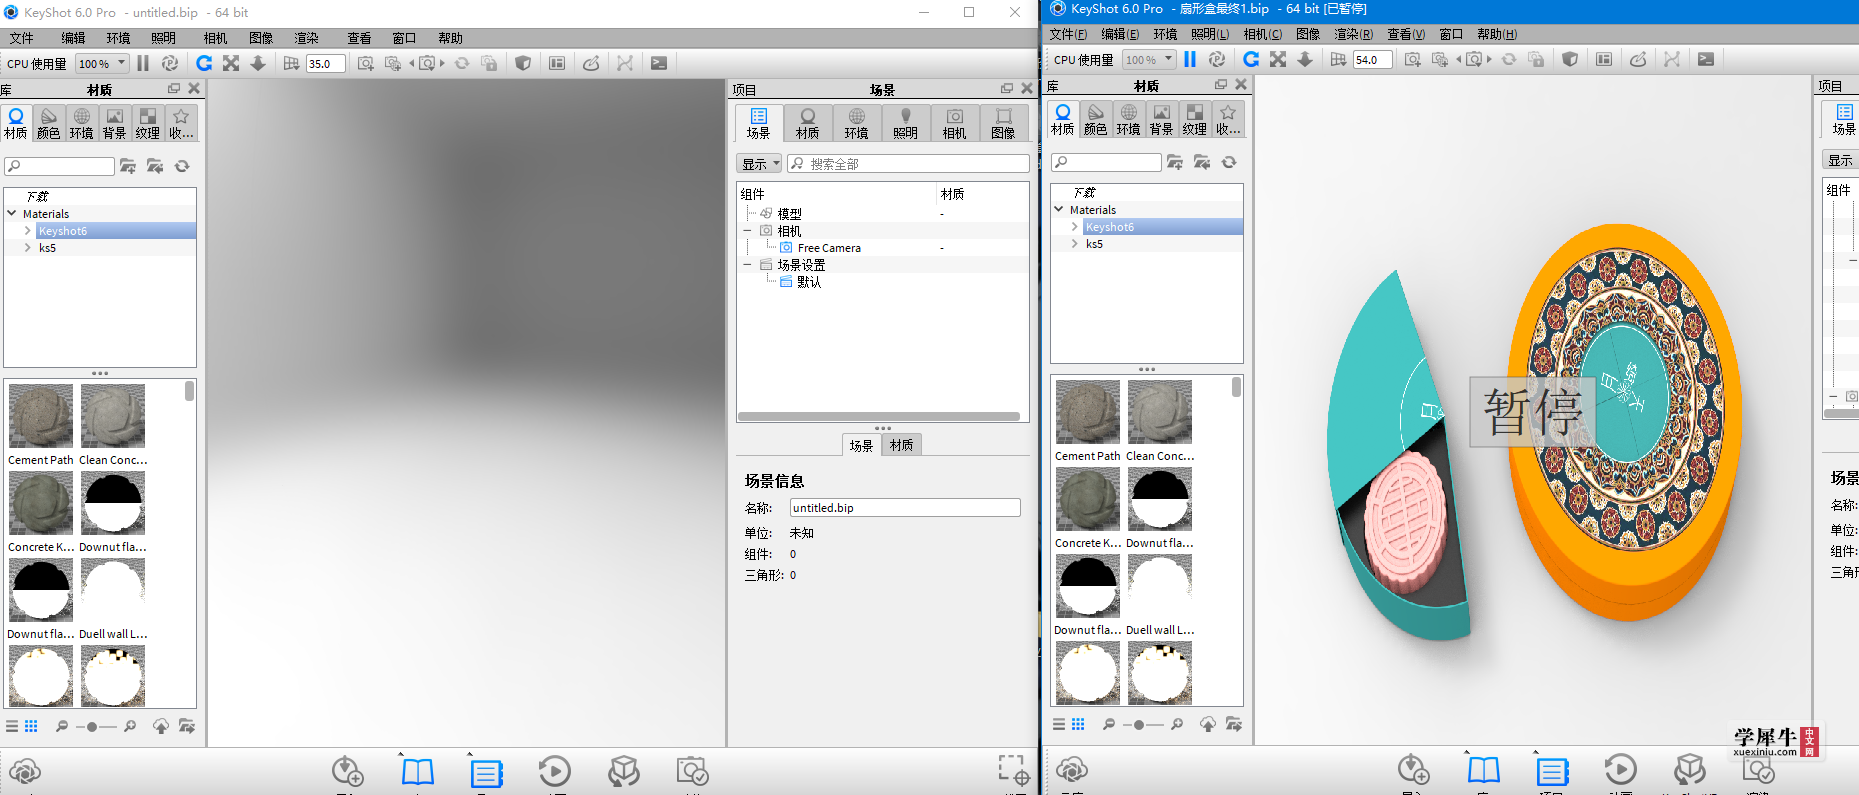1859x795 pixels.
Task: Switch to 环境 tab in left project panel
Action: coord(856,124)
